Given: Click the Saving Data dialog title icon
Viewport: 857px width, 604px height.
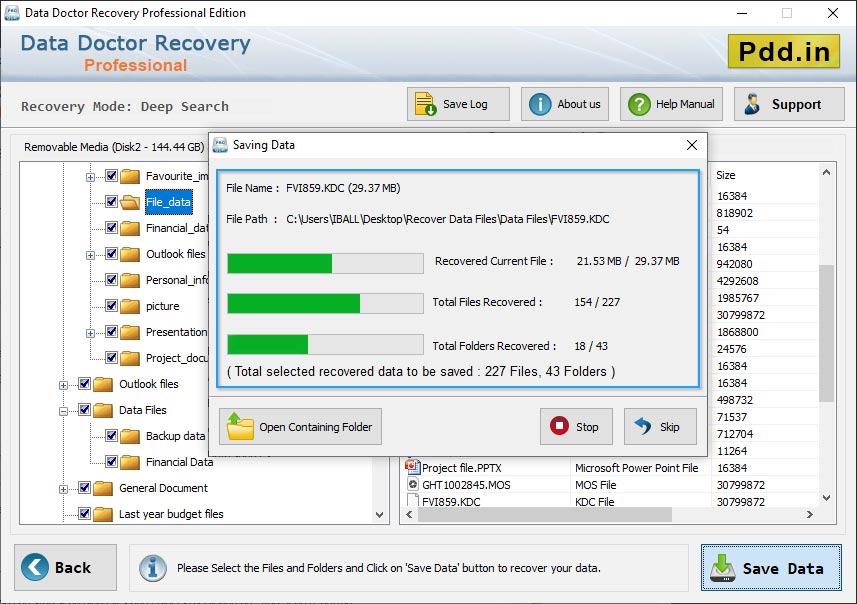Looking at the screenshot, I should (x=220, y=145).
